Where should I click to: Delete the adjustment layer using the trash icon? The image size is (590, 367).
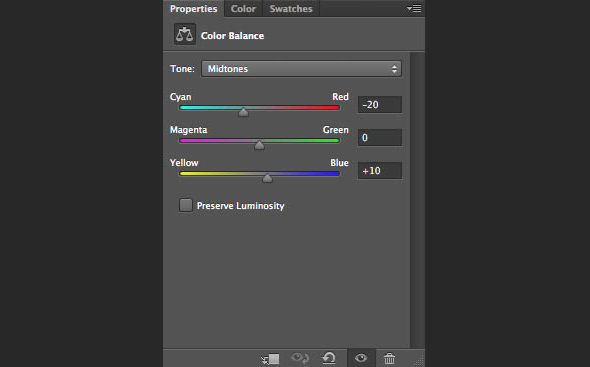(x=389, y=358)
